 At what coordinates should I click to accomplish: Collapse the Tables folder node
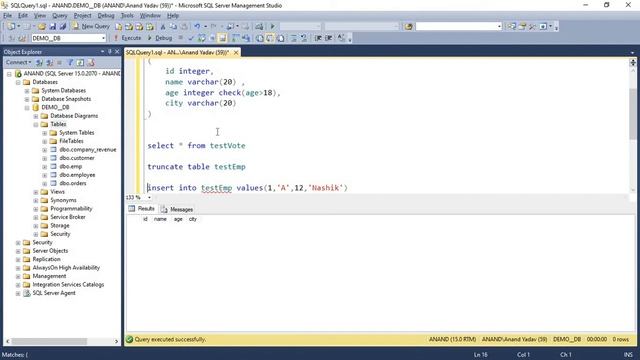point(36,124)
